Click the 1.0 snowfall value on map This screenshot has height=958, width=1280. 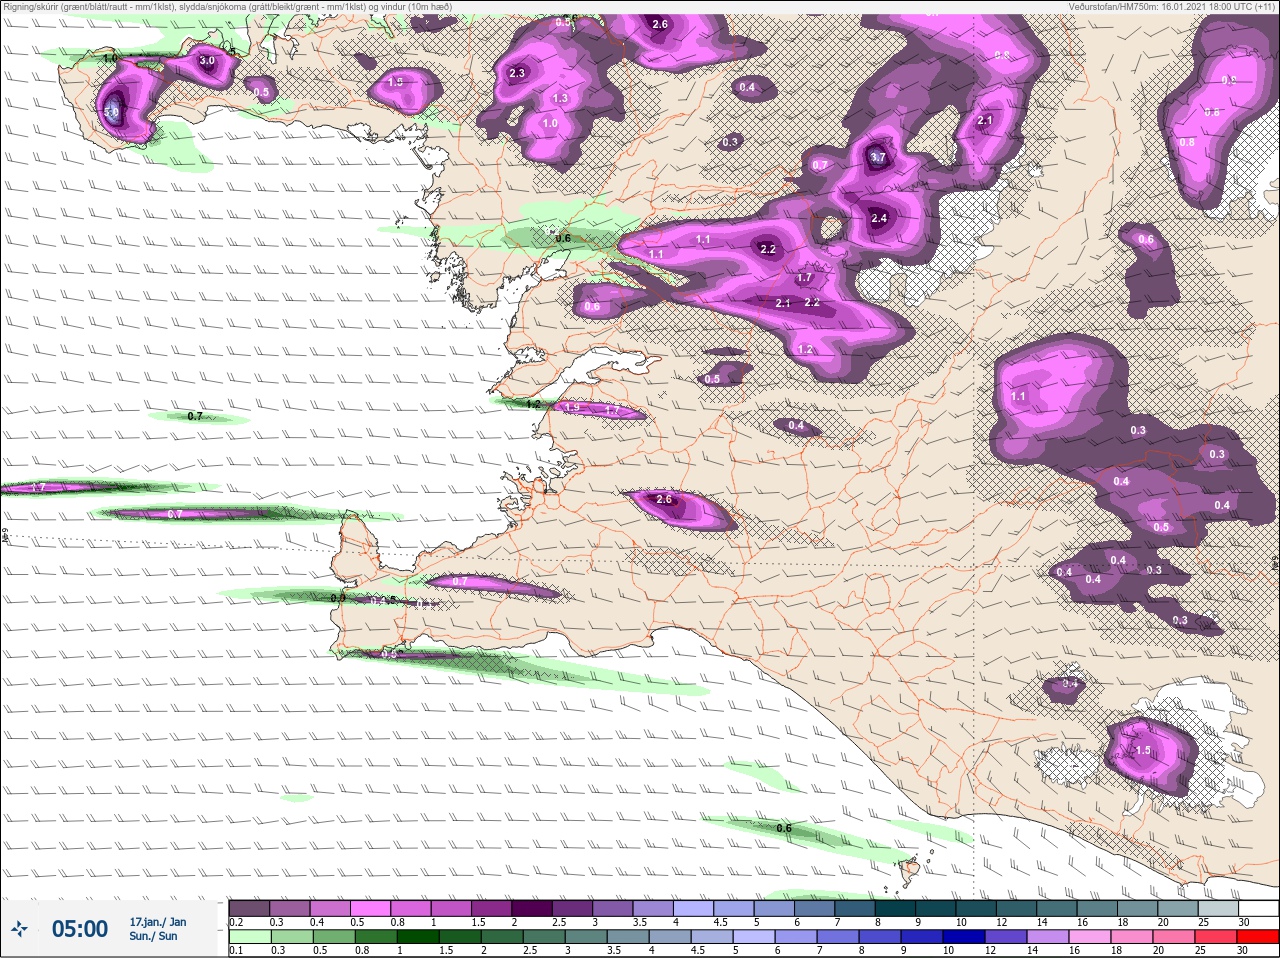[550, 124]
